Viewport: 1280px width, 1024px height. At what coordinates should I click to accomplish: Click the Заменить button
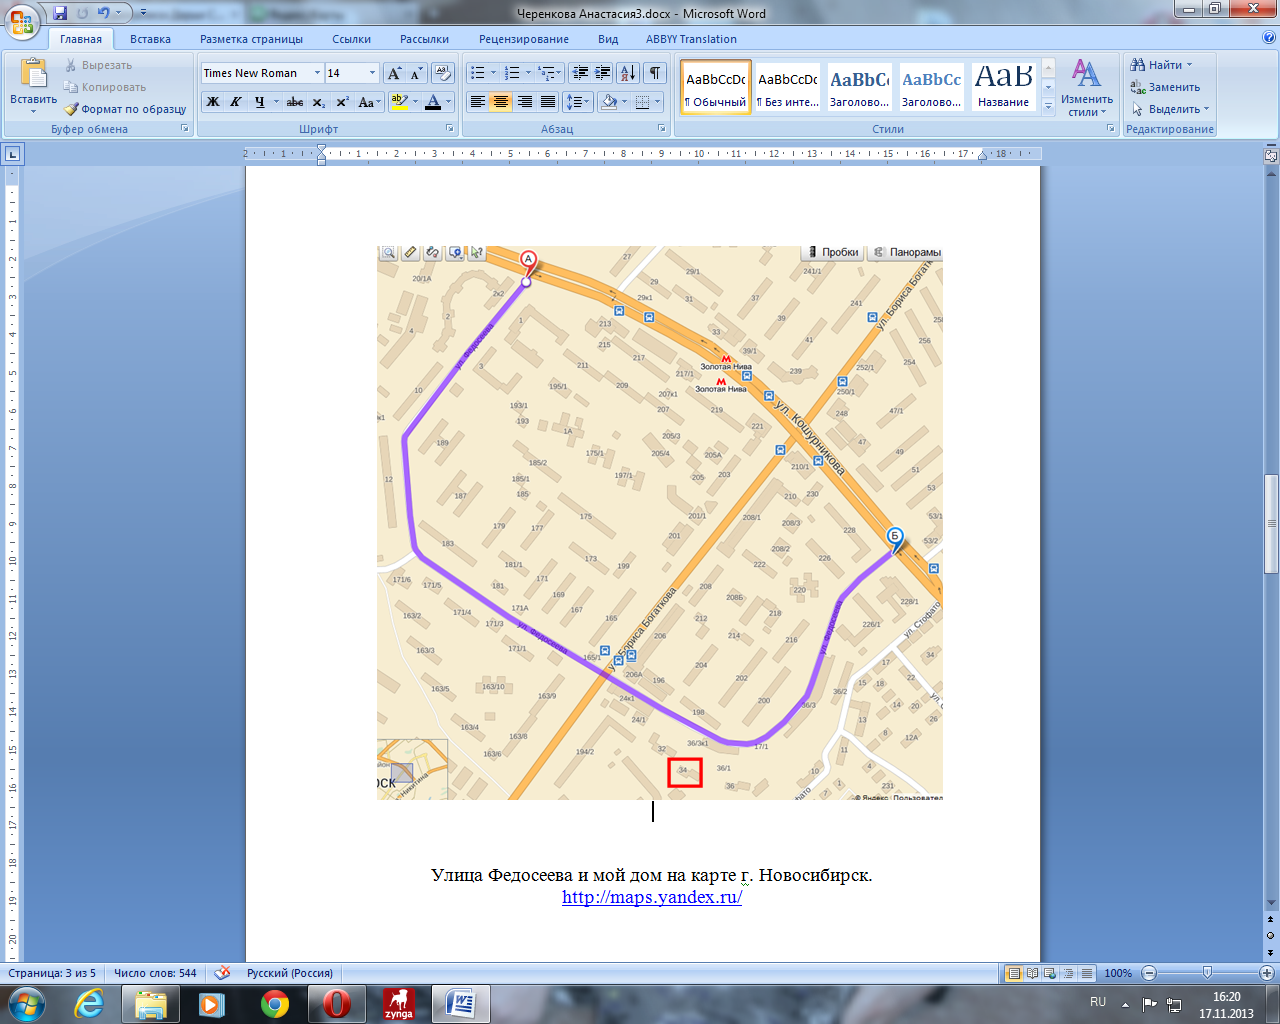[x=1166, y=87]
